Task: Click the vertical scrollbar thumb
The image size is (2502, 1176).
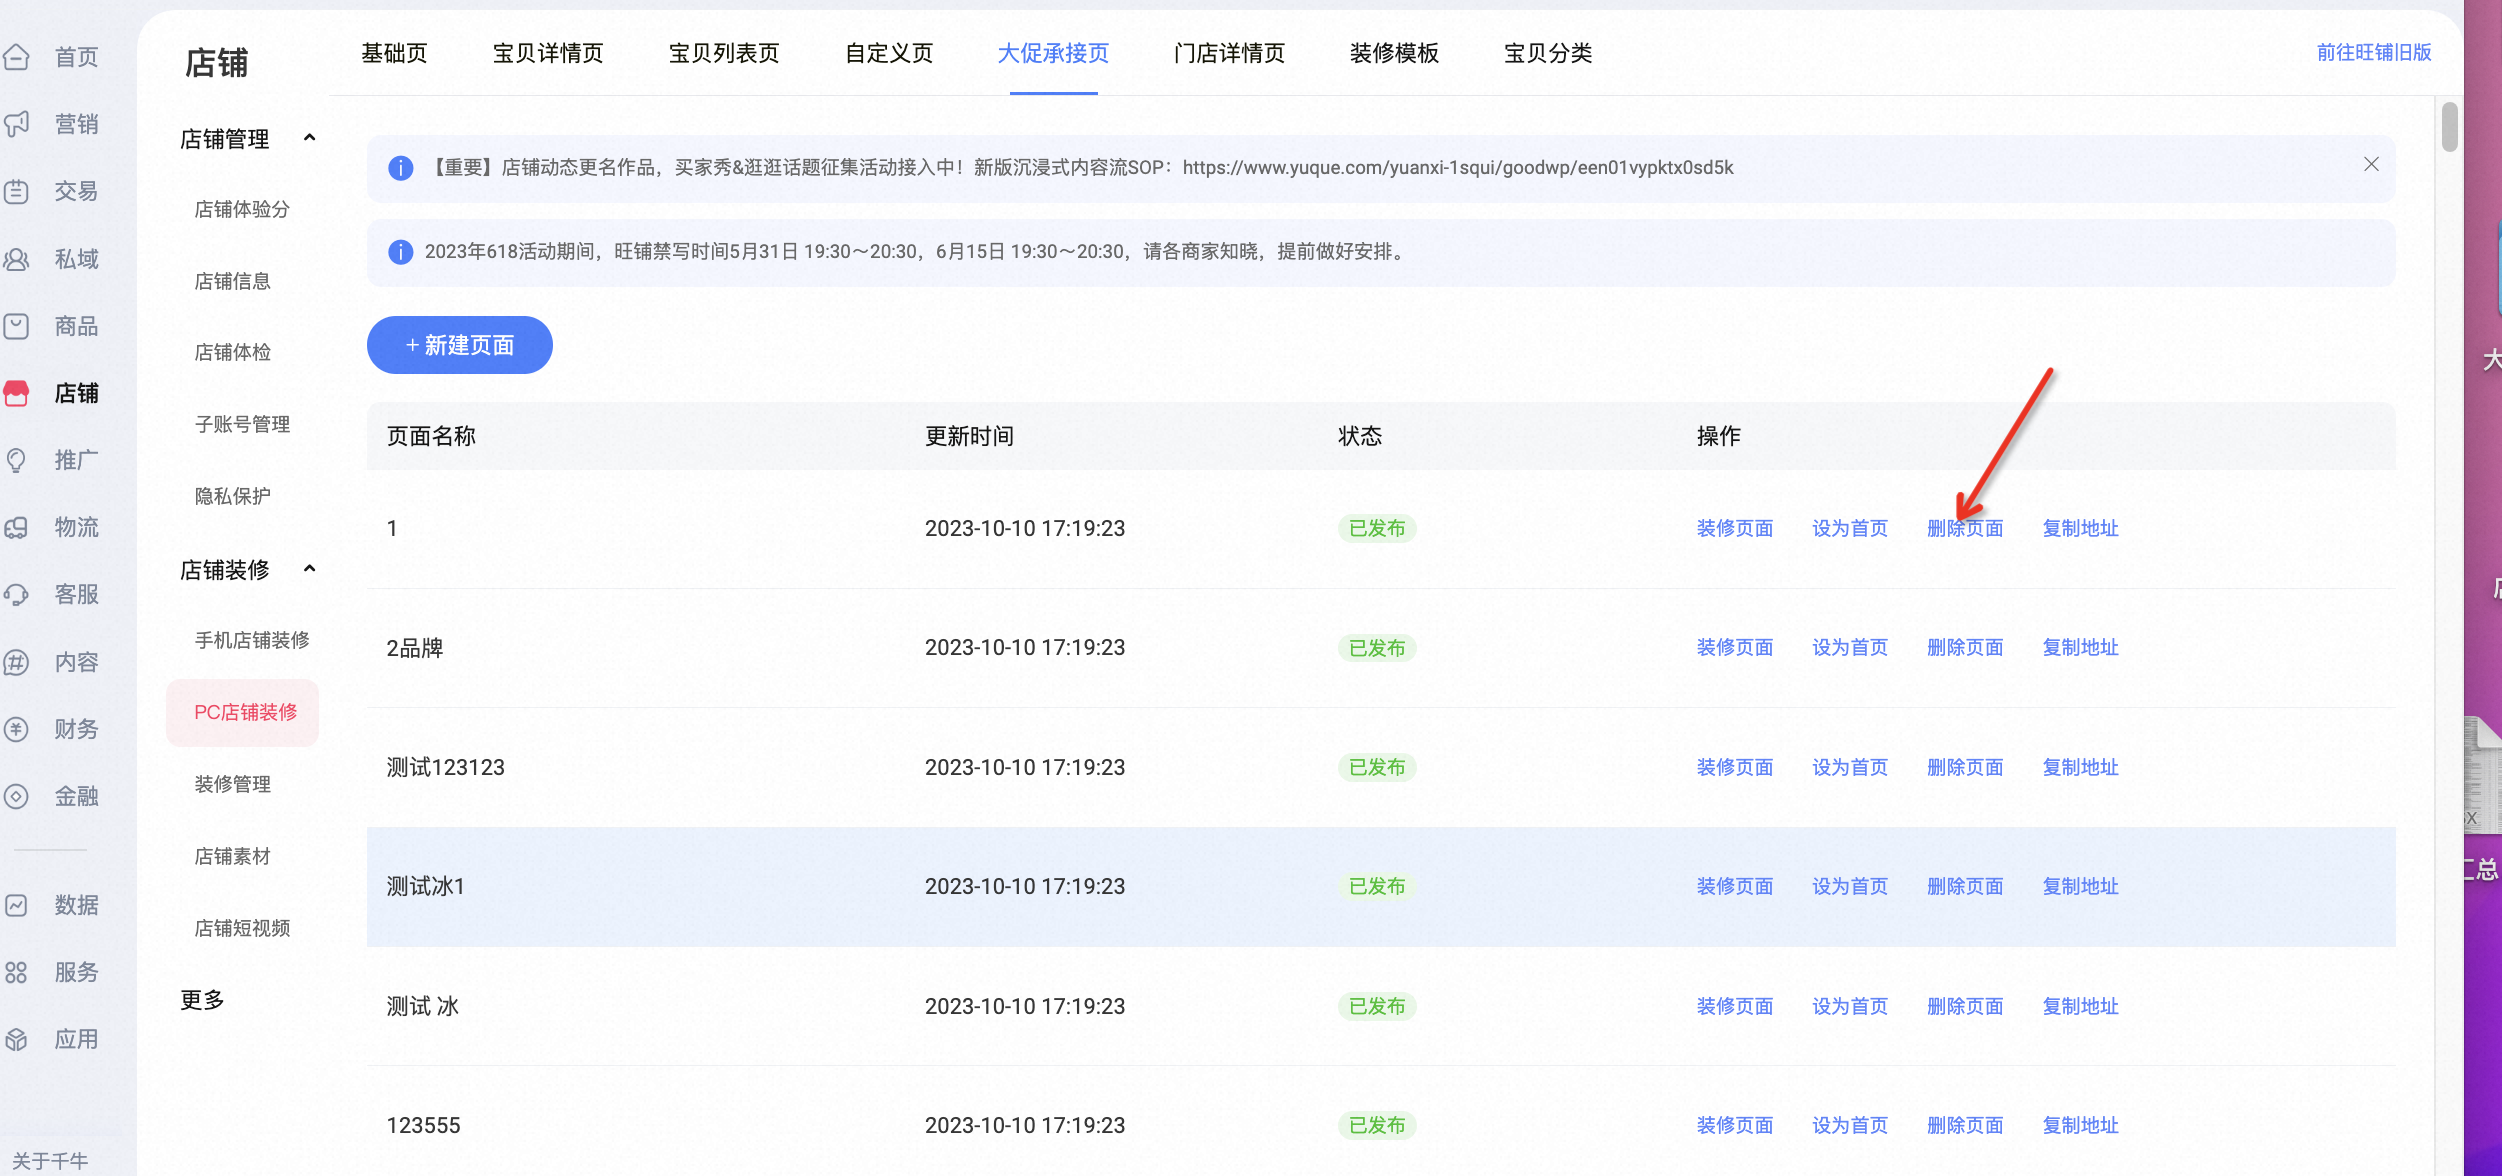Action: click(x=2449, y=127)
